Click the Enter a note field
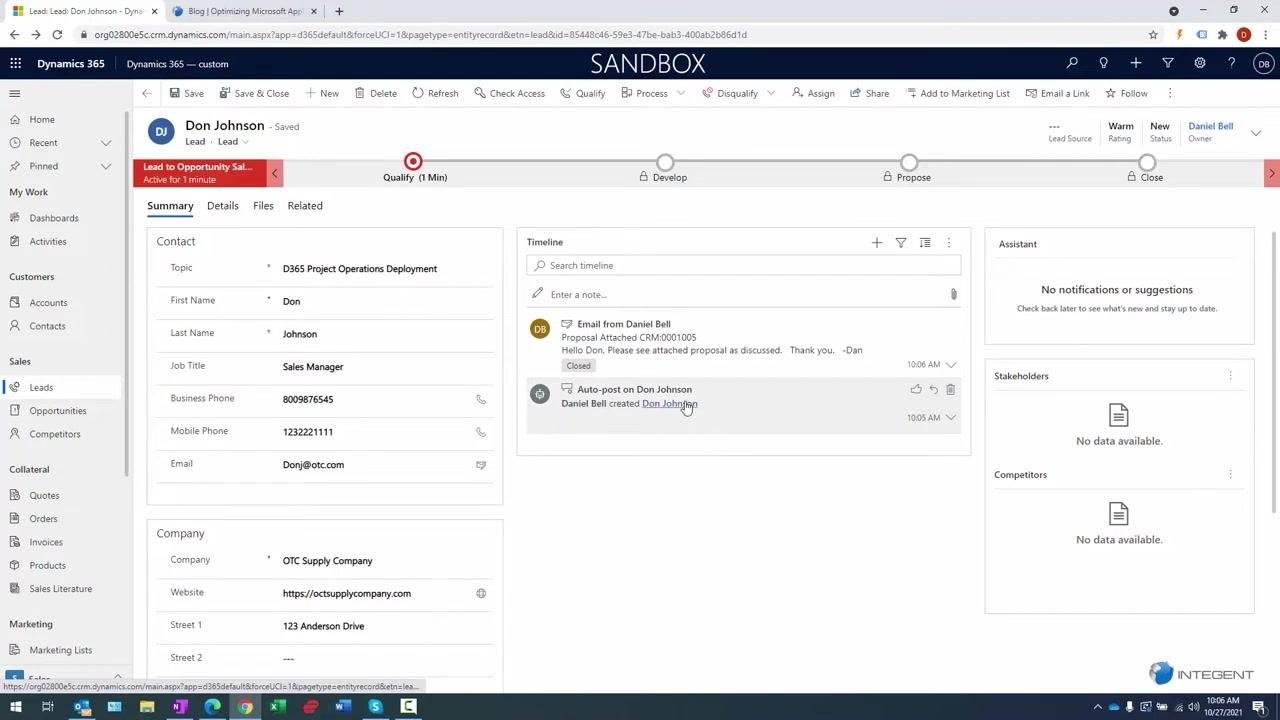This screenshot has width=1280, height=720. click(744, 294)
